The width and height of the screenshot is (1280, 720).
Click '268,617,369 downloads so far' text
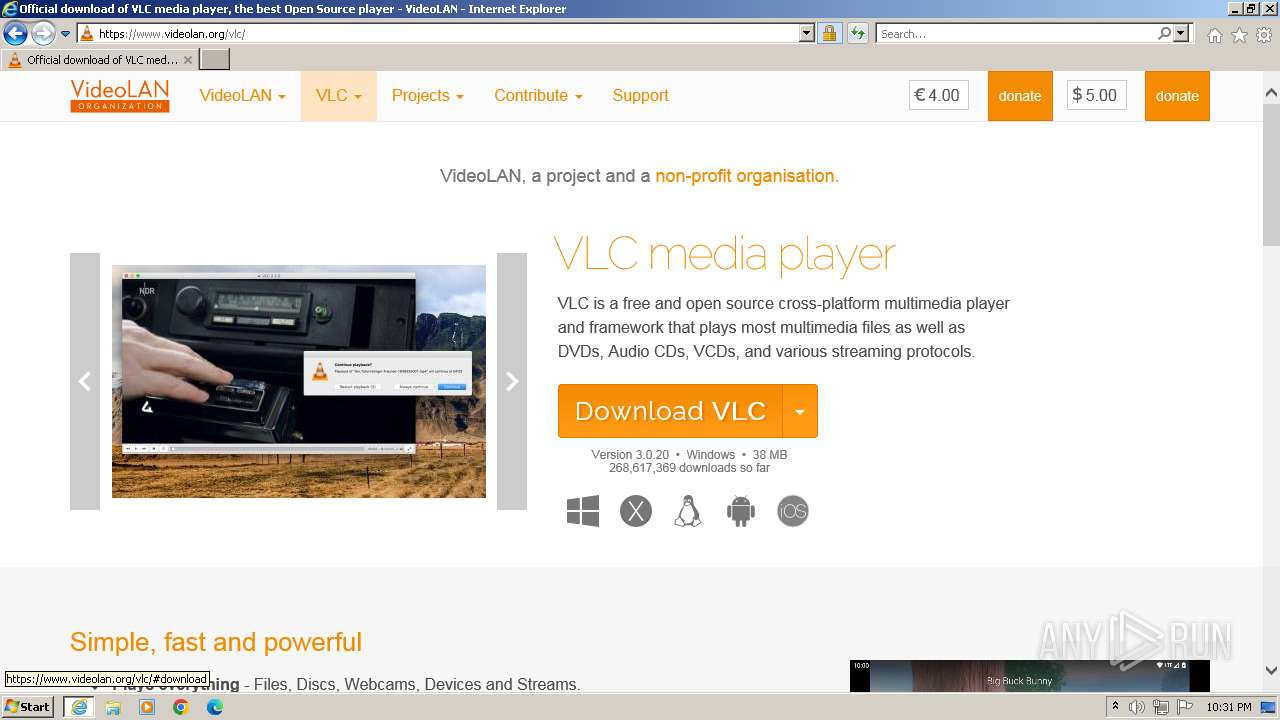coord(689,468)
